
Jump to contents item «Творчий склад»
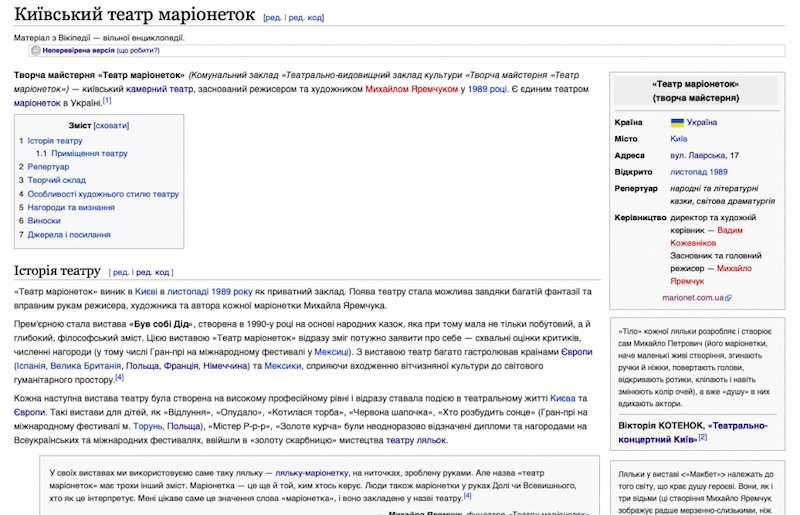coord(57,180)
